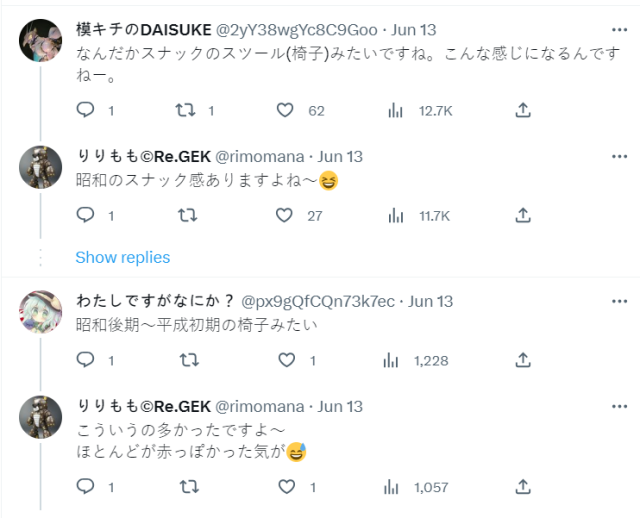Share the reply with 11.7K views
Screen dimensions: 640x518
coord(522,215)
